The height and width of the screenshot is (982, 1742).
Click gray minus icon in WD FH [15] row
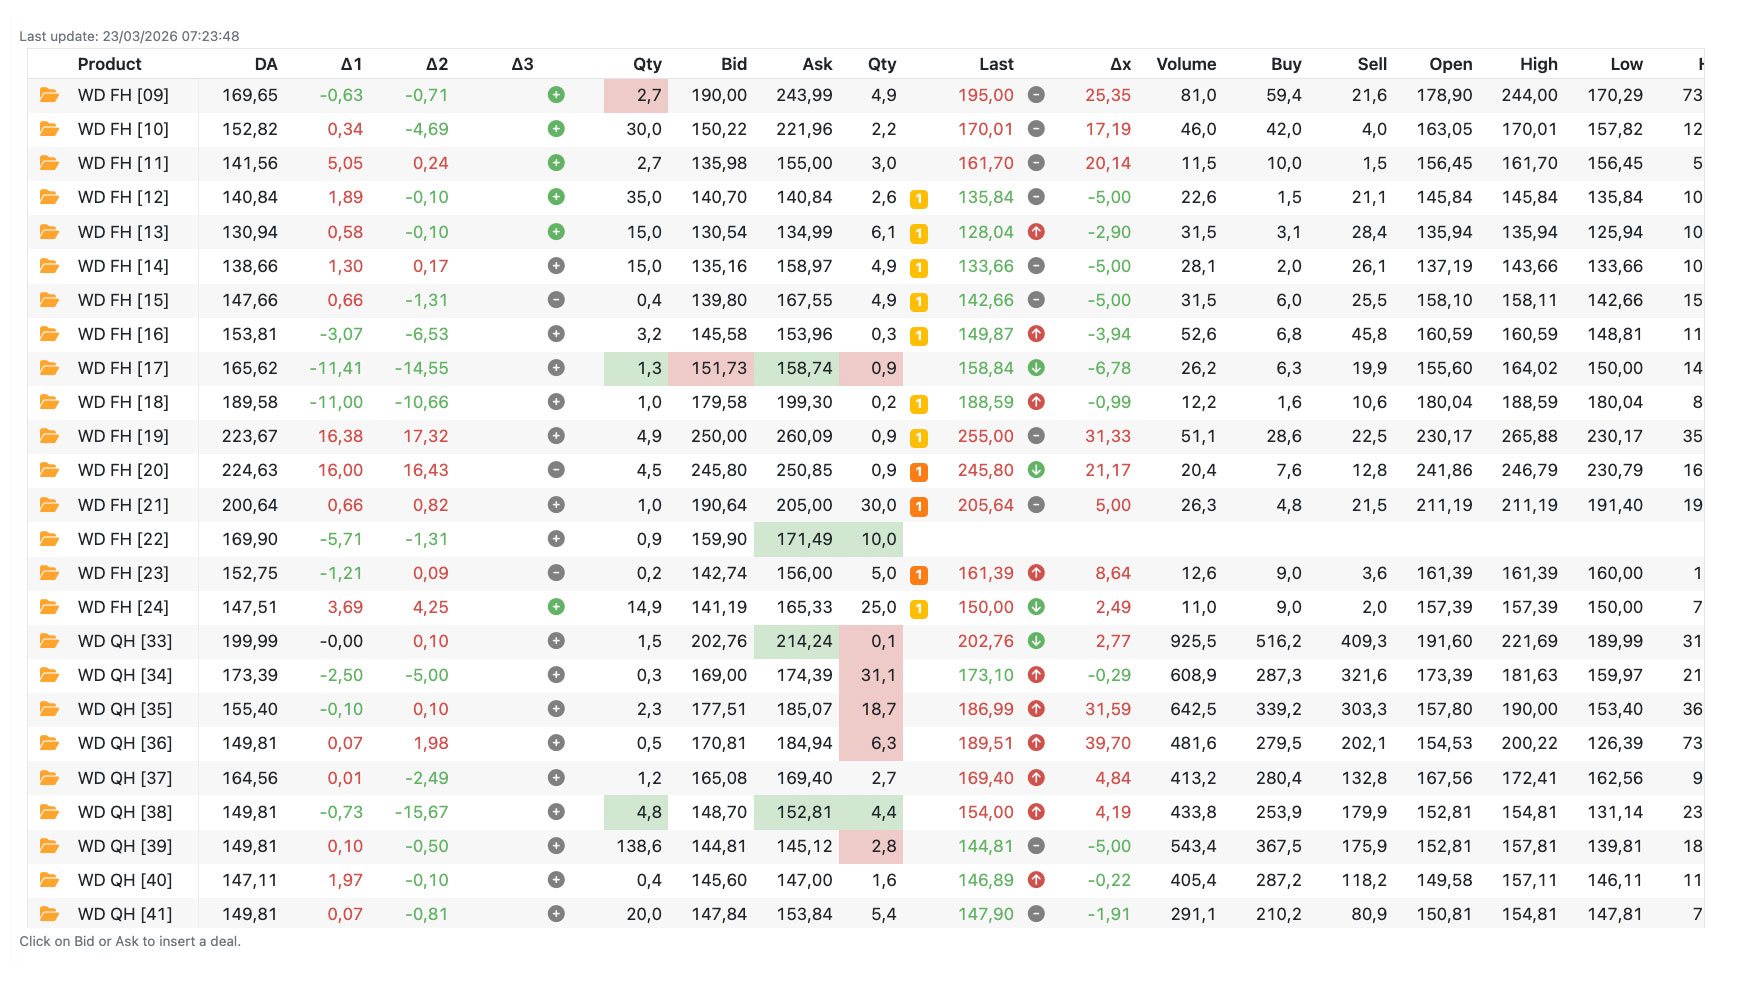(x=556, y=300)
